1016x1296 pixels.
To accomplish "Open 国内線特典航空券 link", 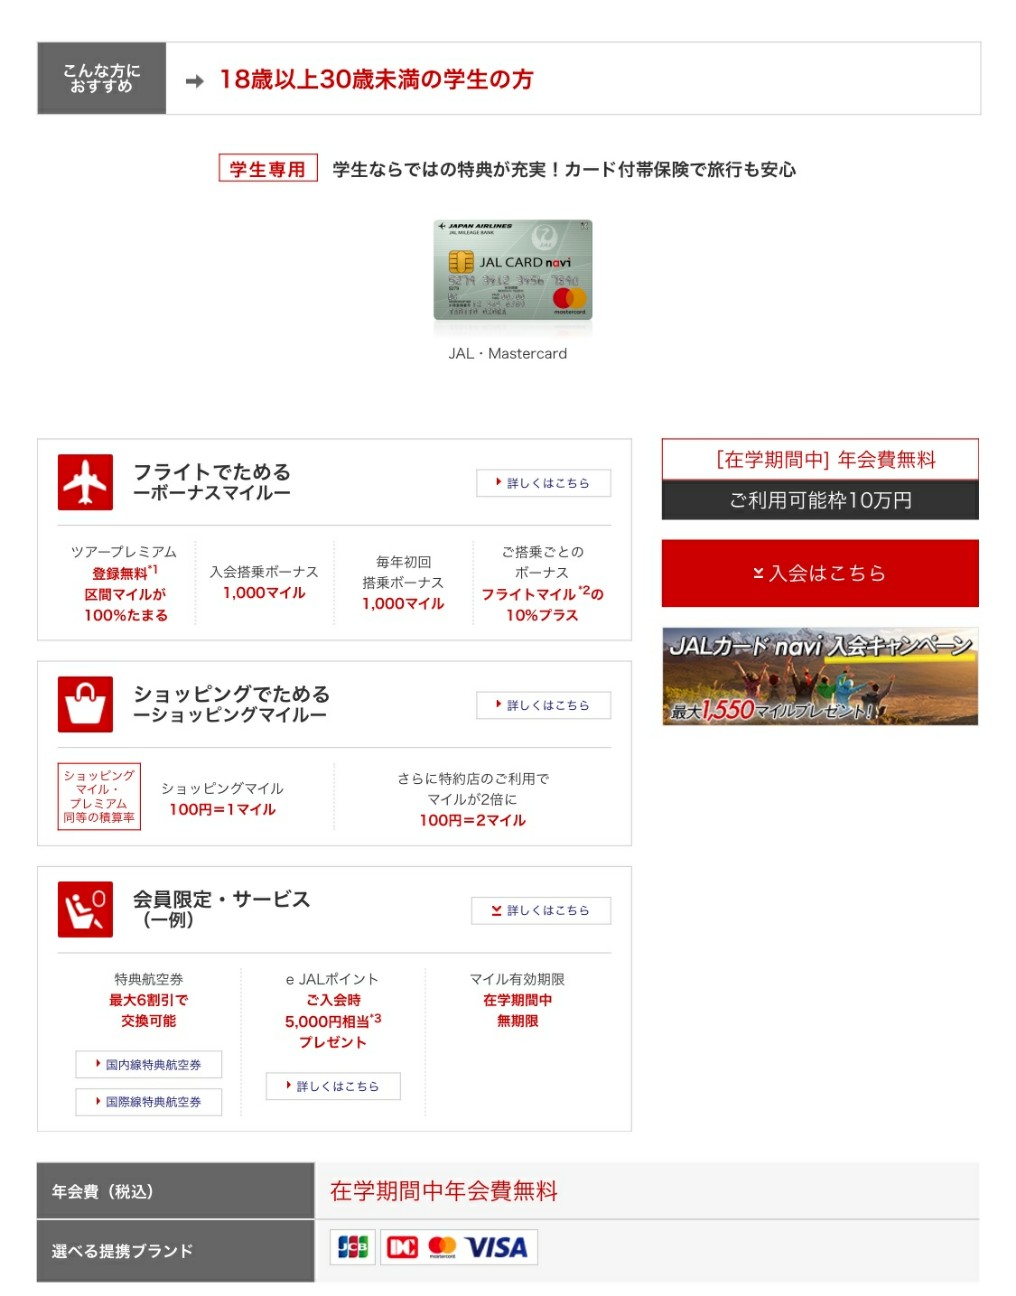I will pyautogui.click(x=149, y=1065).
